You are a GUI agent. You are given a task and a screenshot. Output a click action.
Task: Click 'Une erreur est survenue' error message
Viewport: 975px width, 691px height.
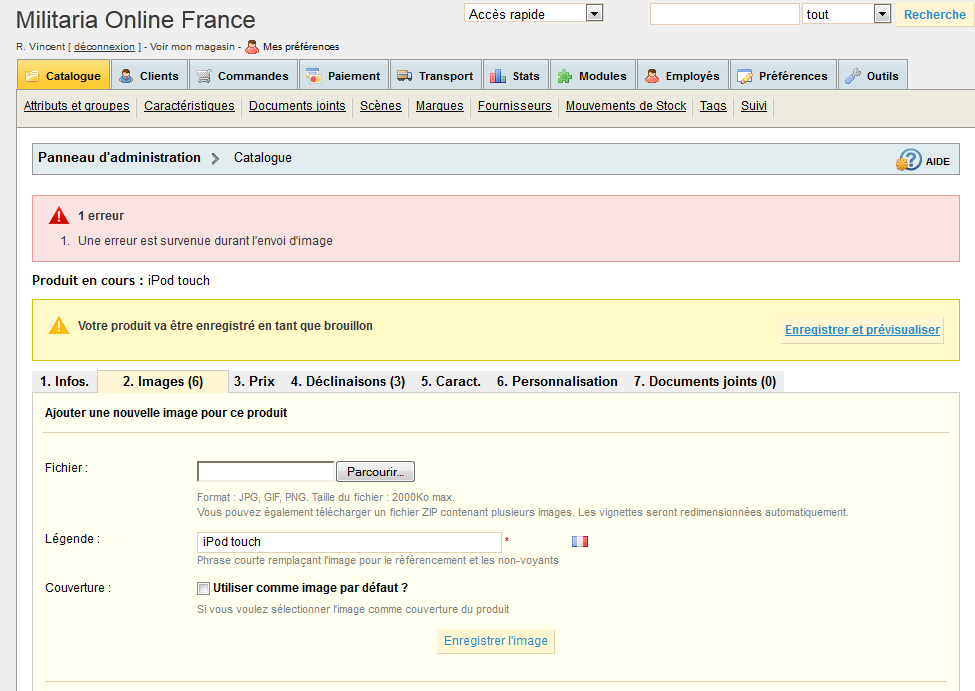205,241
